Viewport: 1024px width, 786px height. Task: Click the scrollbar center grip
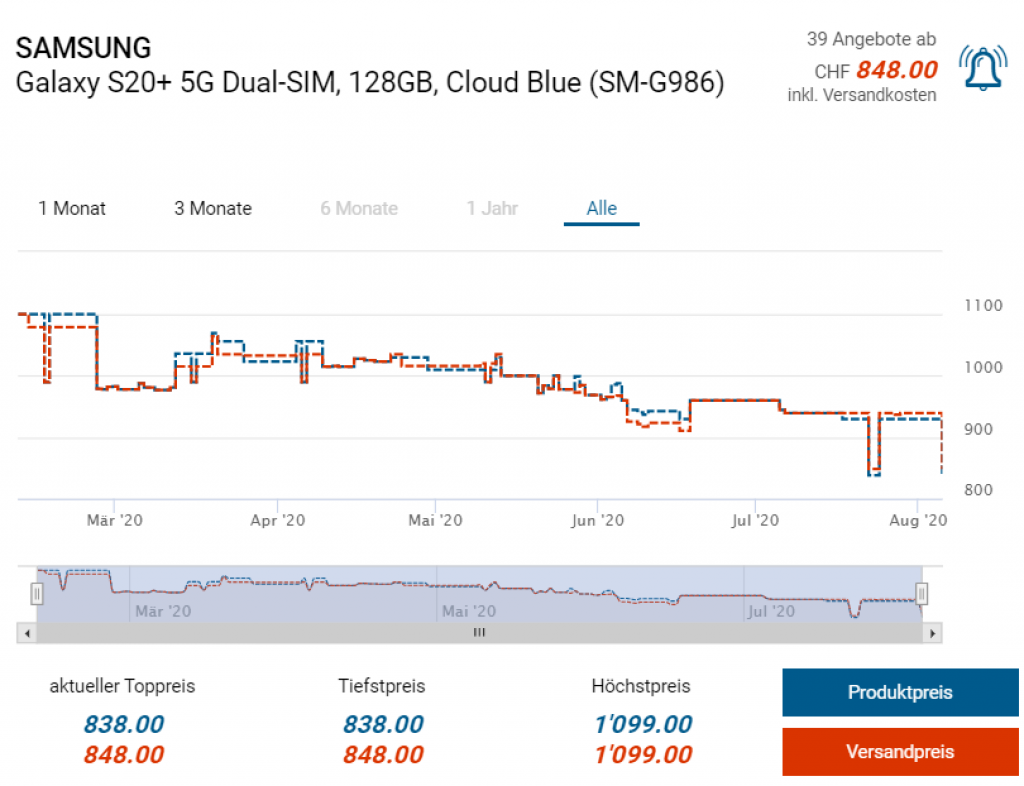click(479, 633)
